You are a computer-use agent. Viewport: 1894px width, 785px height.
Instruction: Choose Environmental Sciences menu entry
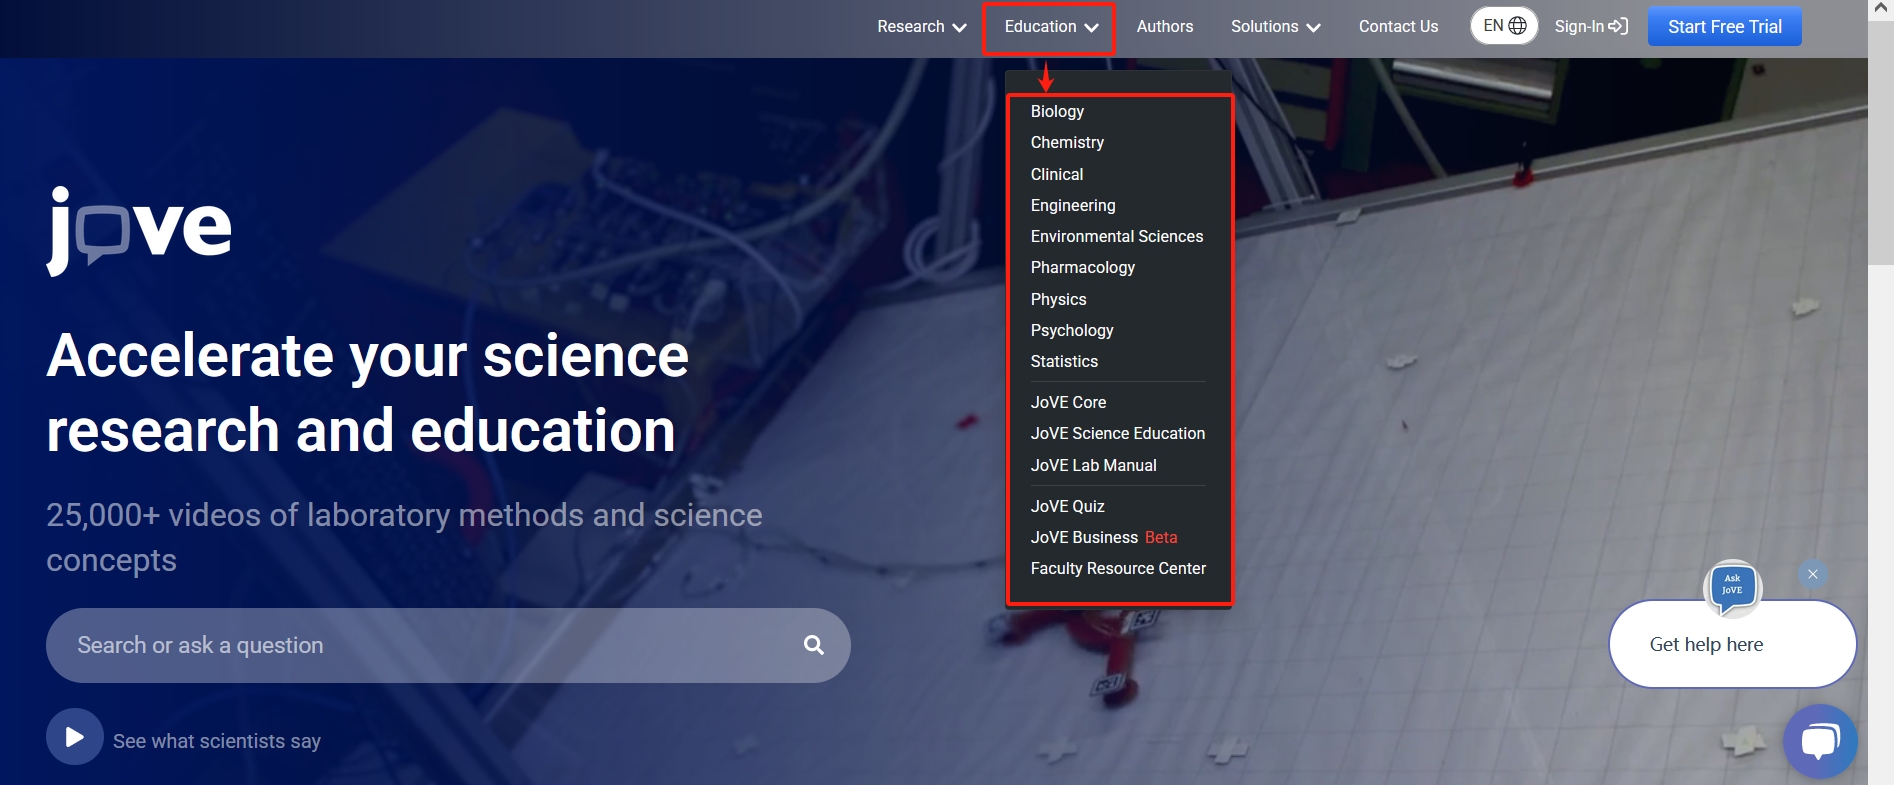tap(1117, 236)
